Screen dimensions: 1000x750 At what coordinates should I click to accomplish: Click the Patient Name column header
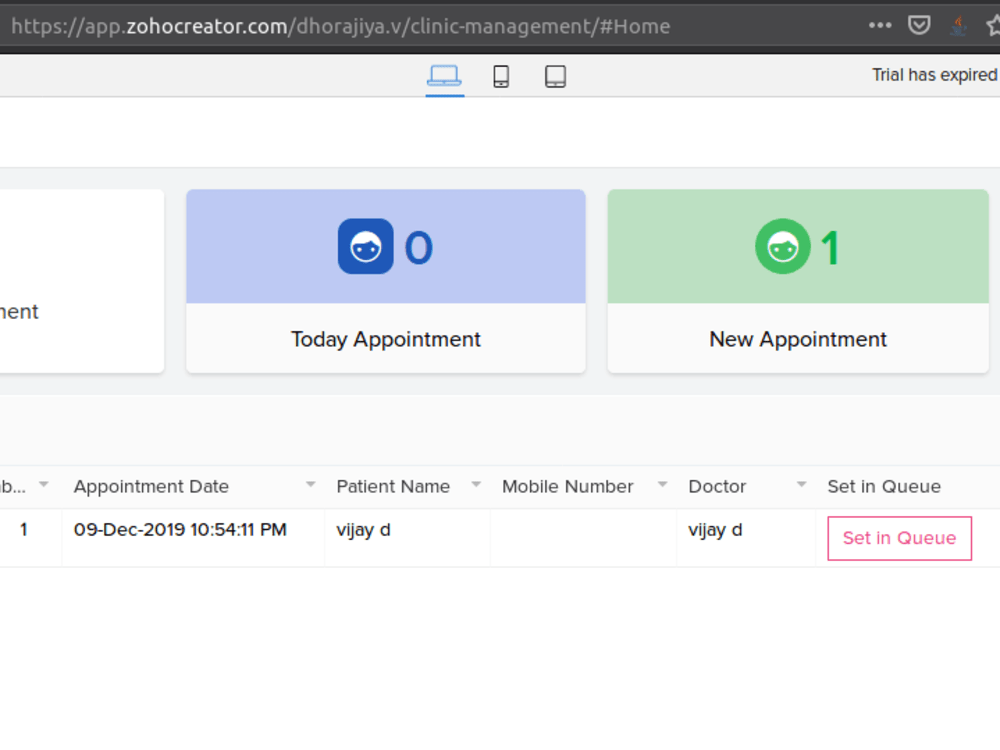point(393,487)
